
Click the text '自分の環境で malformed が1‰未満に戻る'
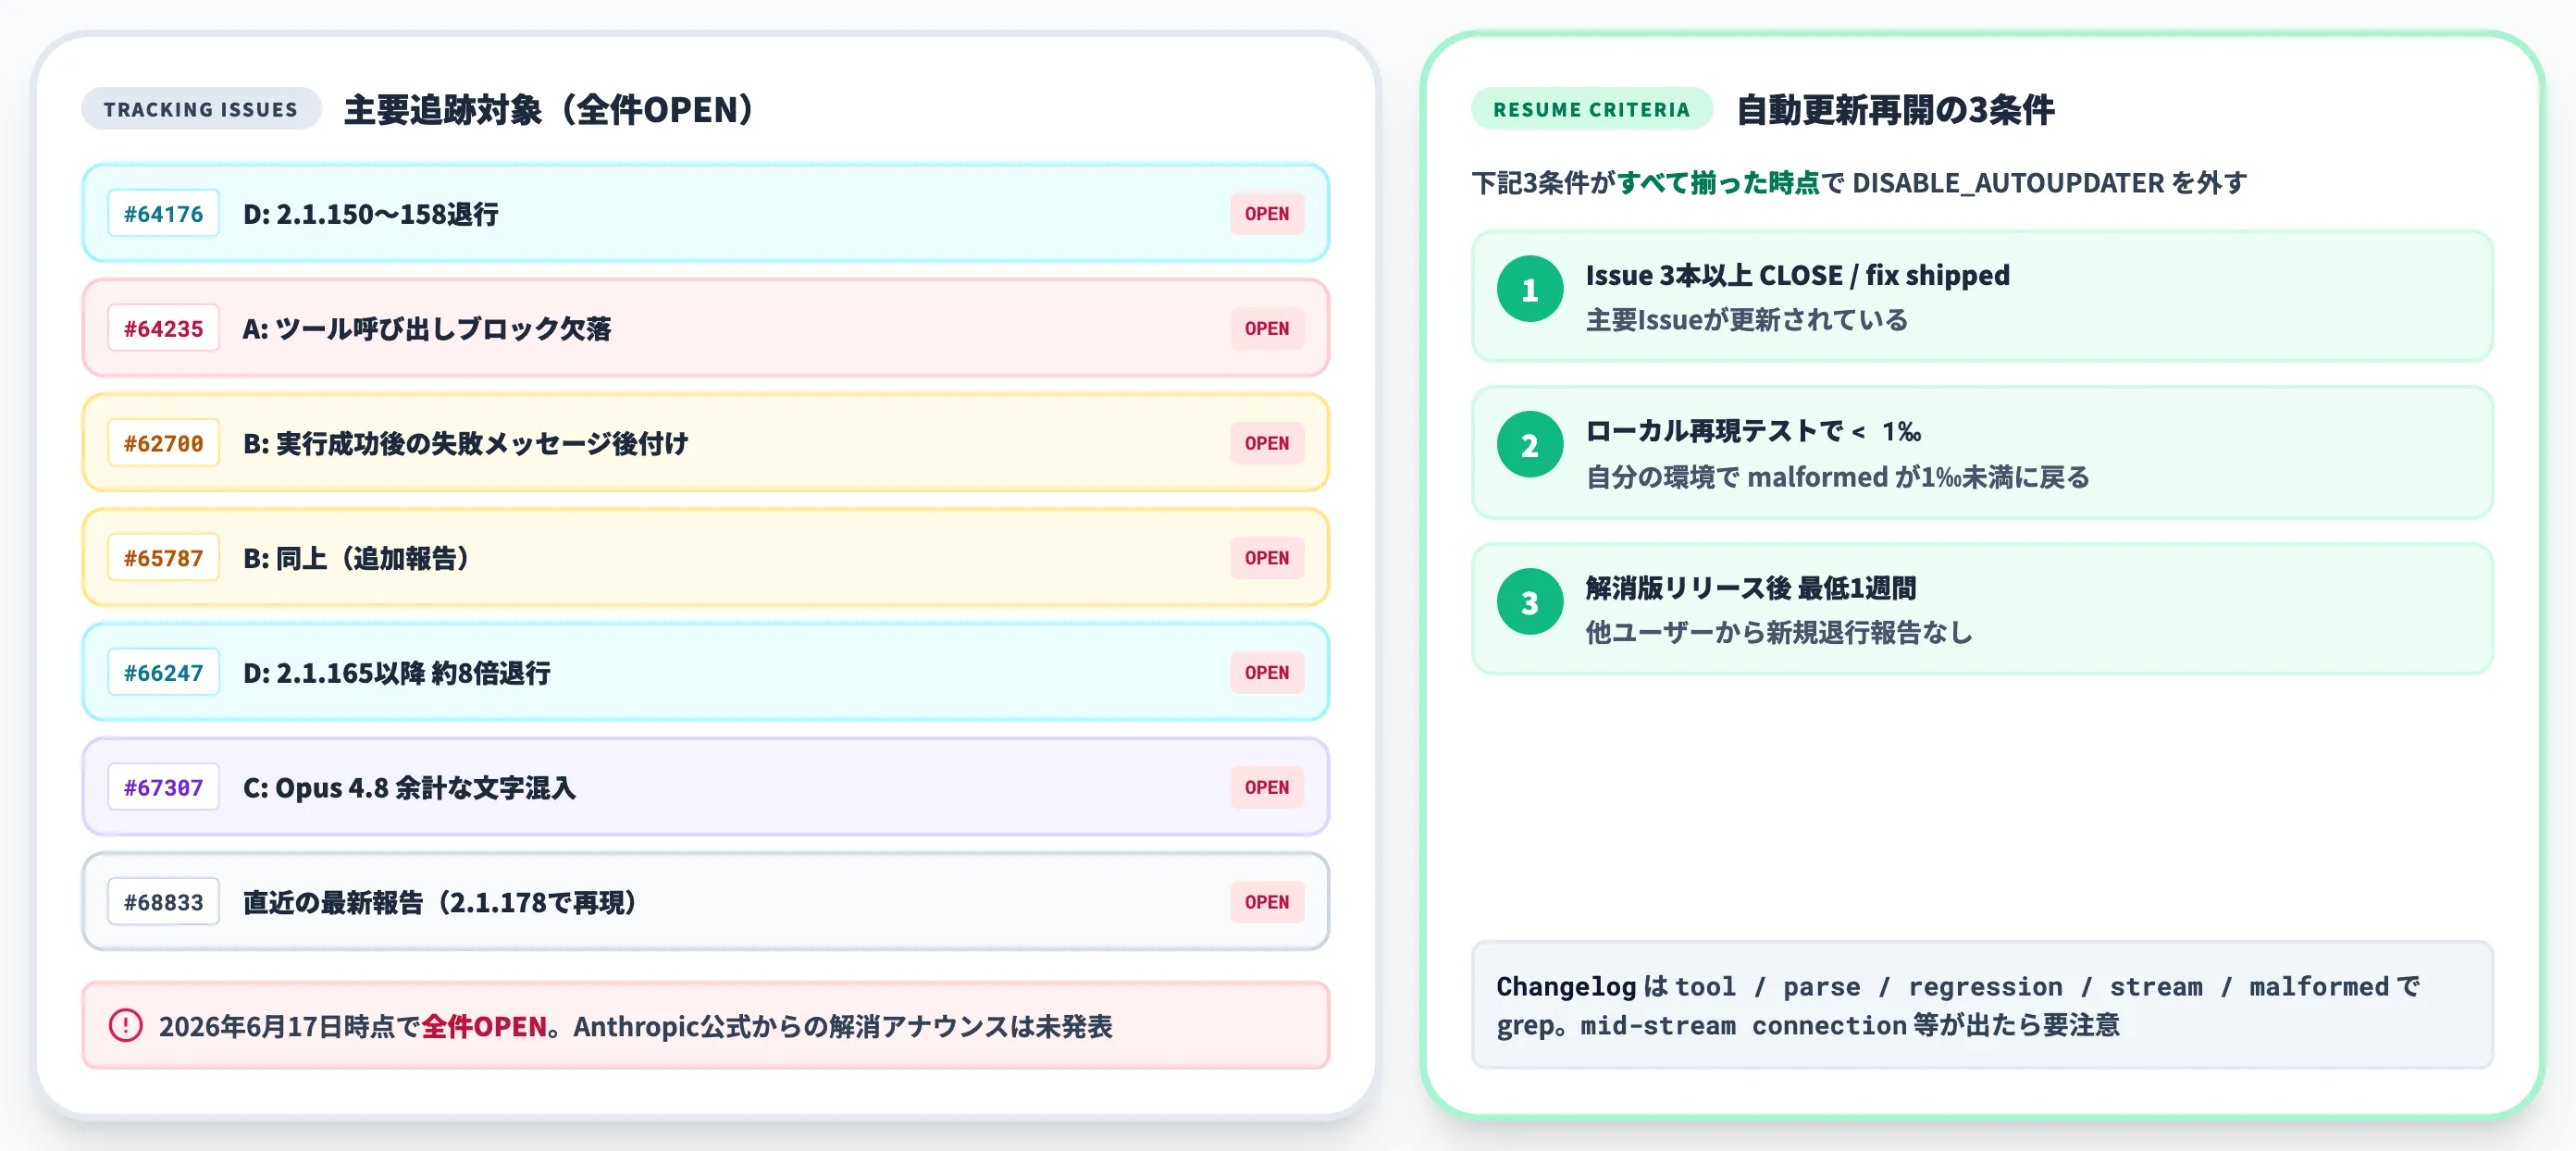tap(1837, 477)
